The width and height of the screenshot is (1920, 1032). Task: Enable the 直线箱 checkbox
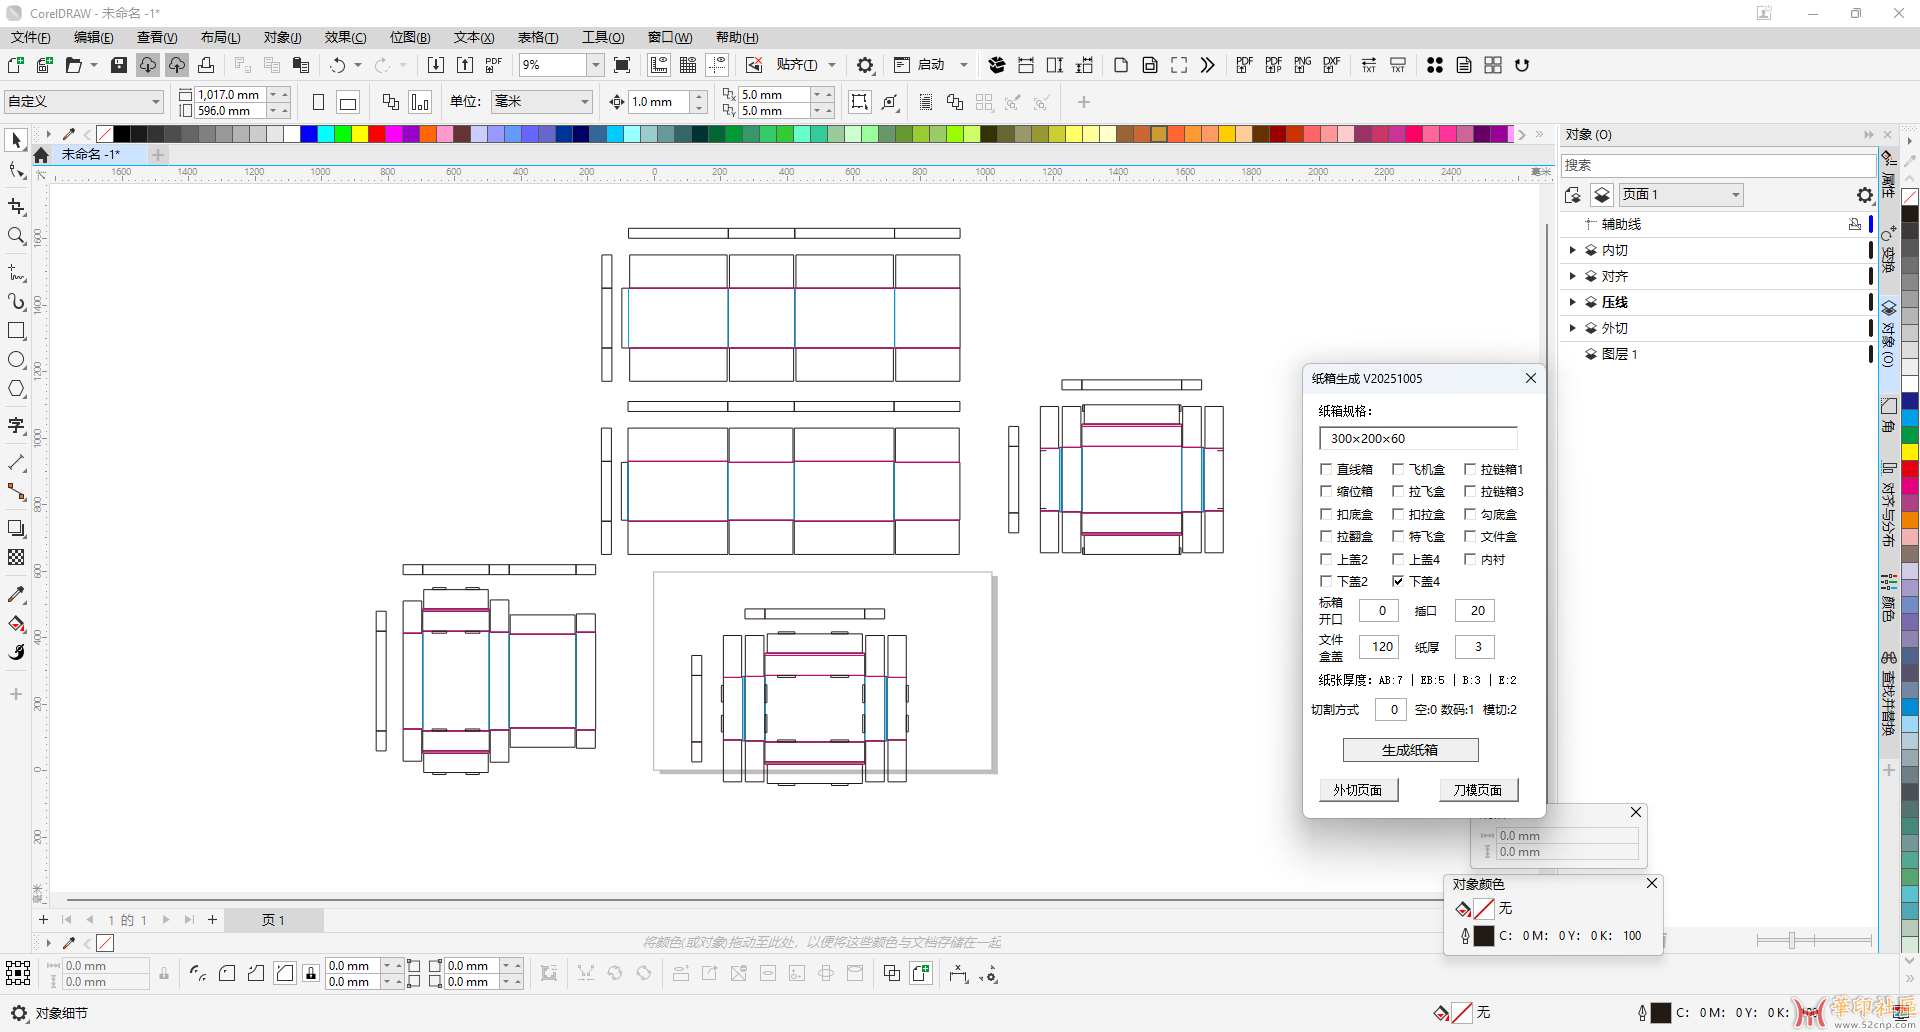1326,469
